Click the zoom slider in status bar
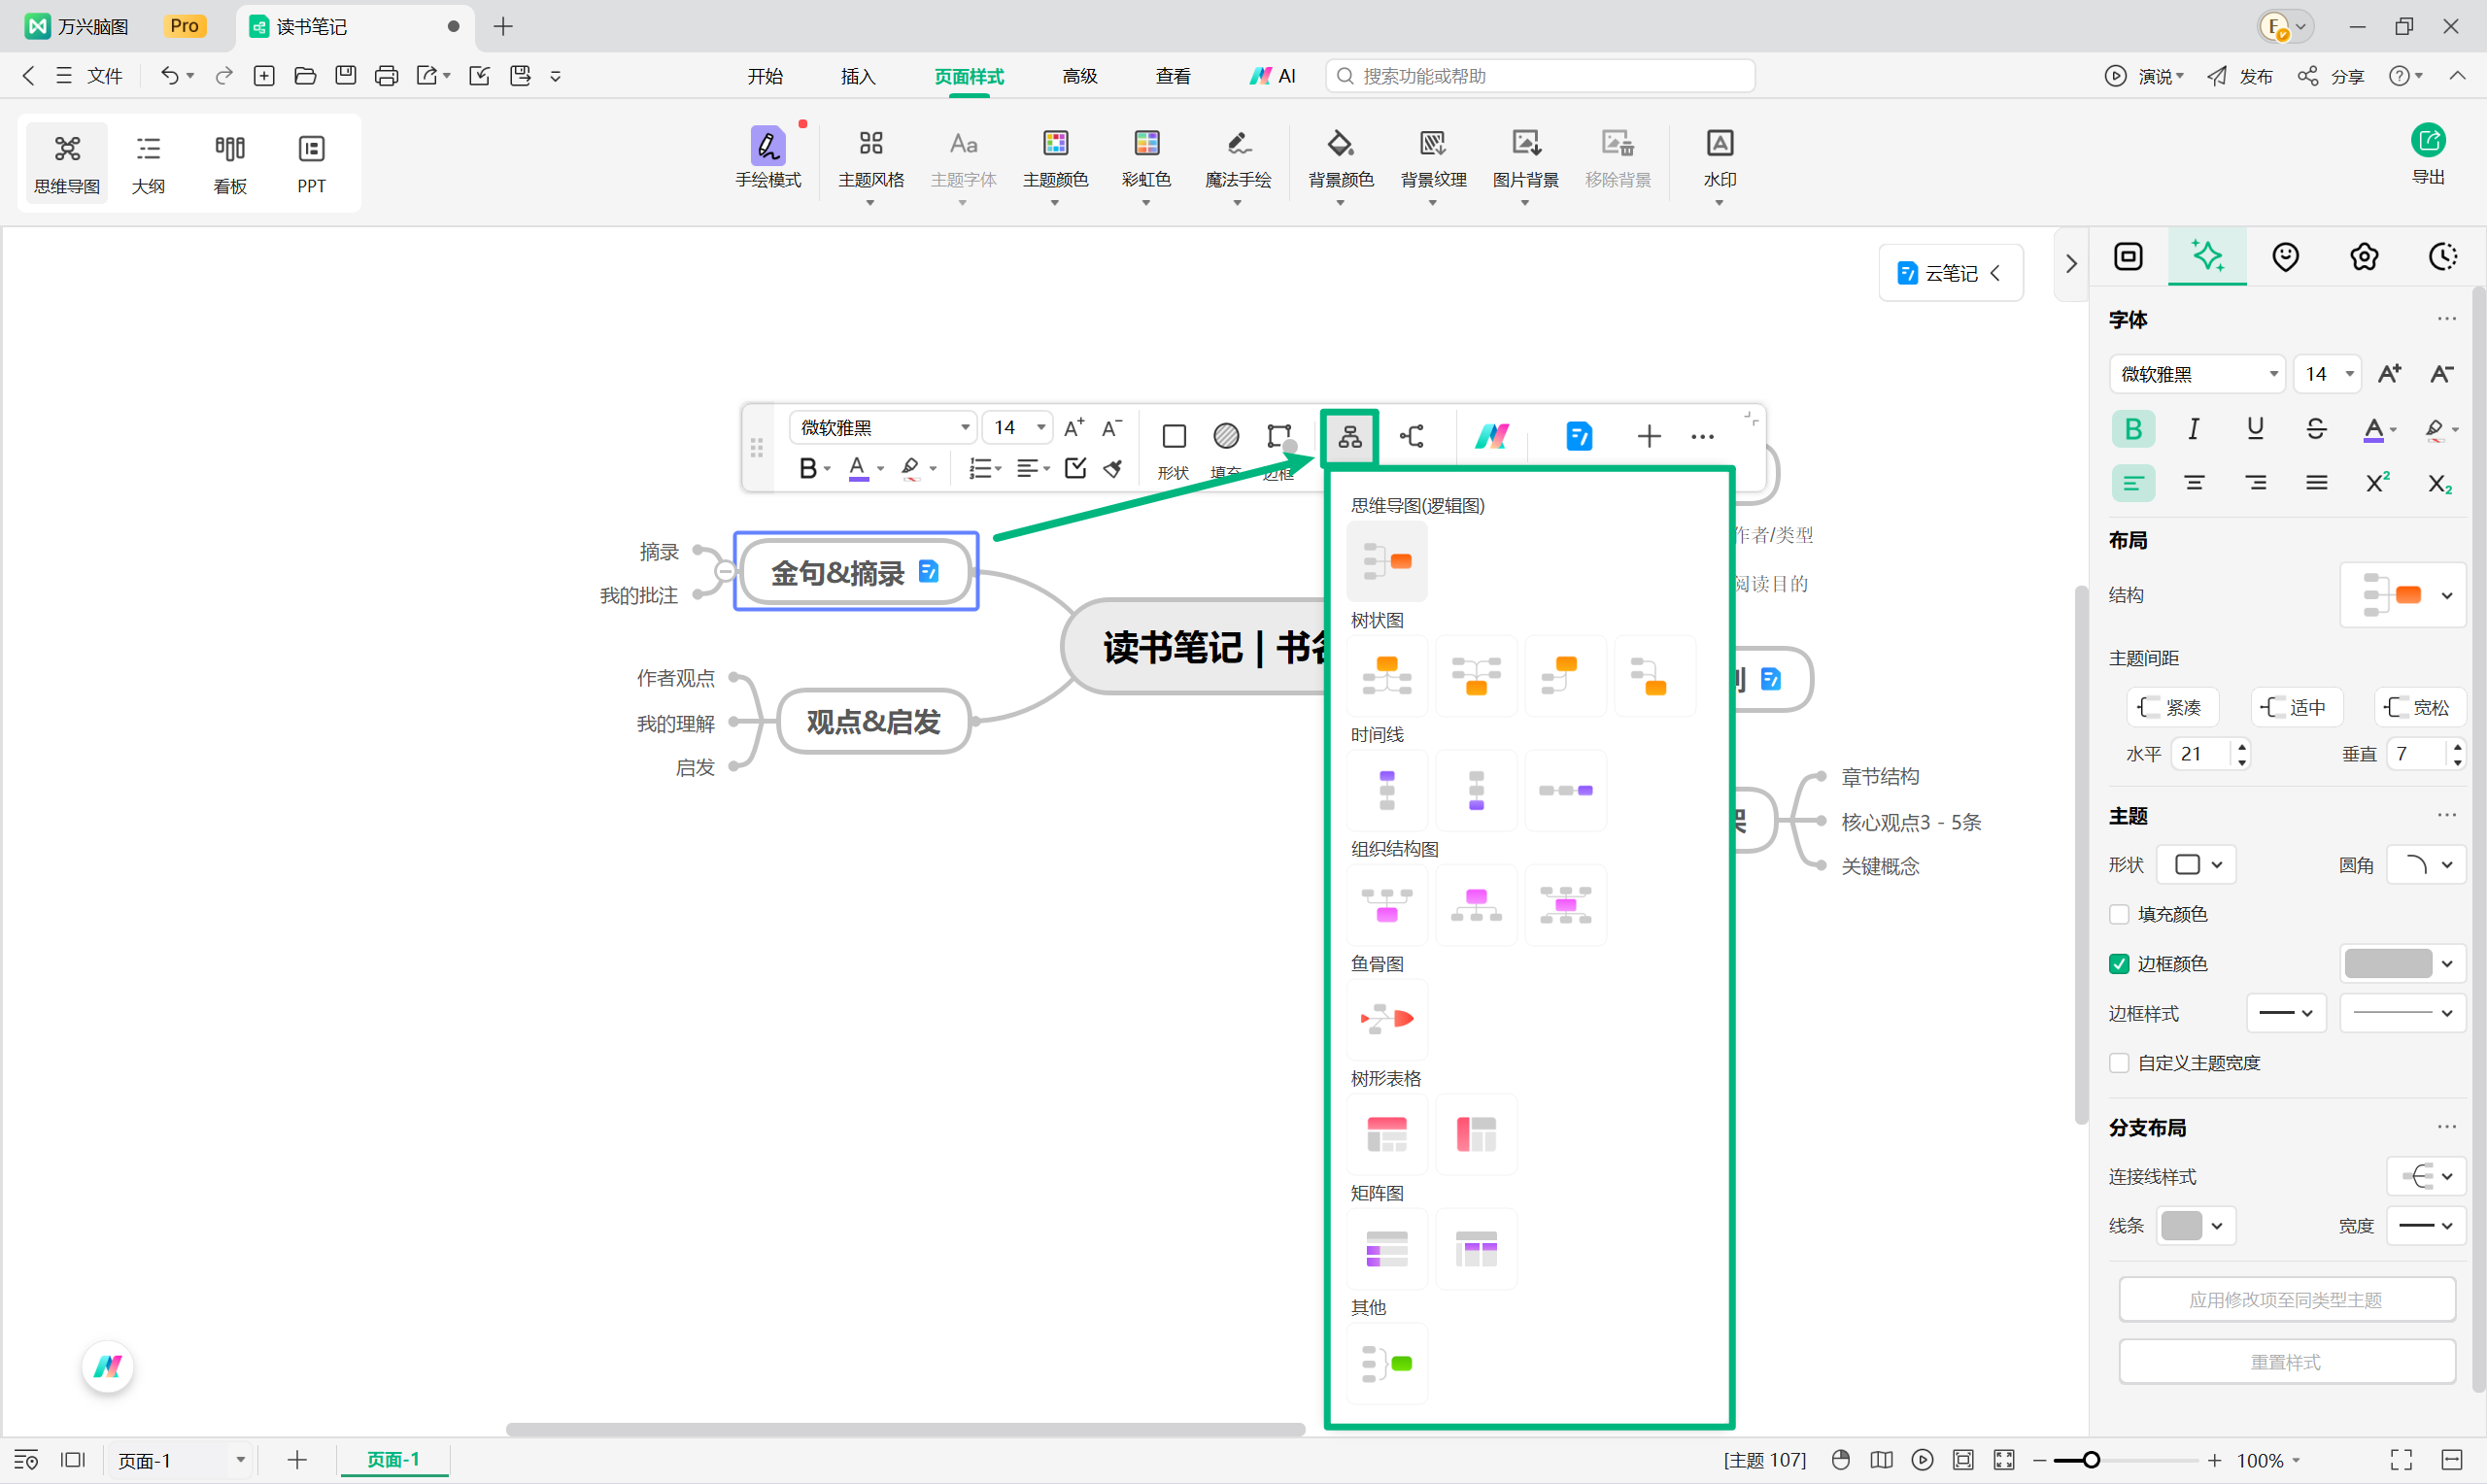The height and width of the screenshot is (1484, 2487). click(x=2126, y=1460)
